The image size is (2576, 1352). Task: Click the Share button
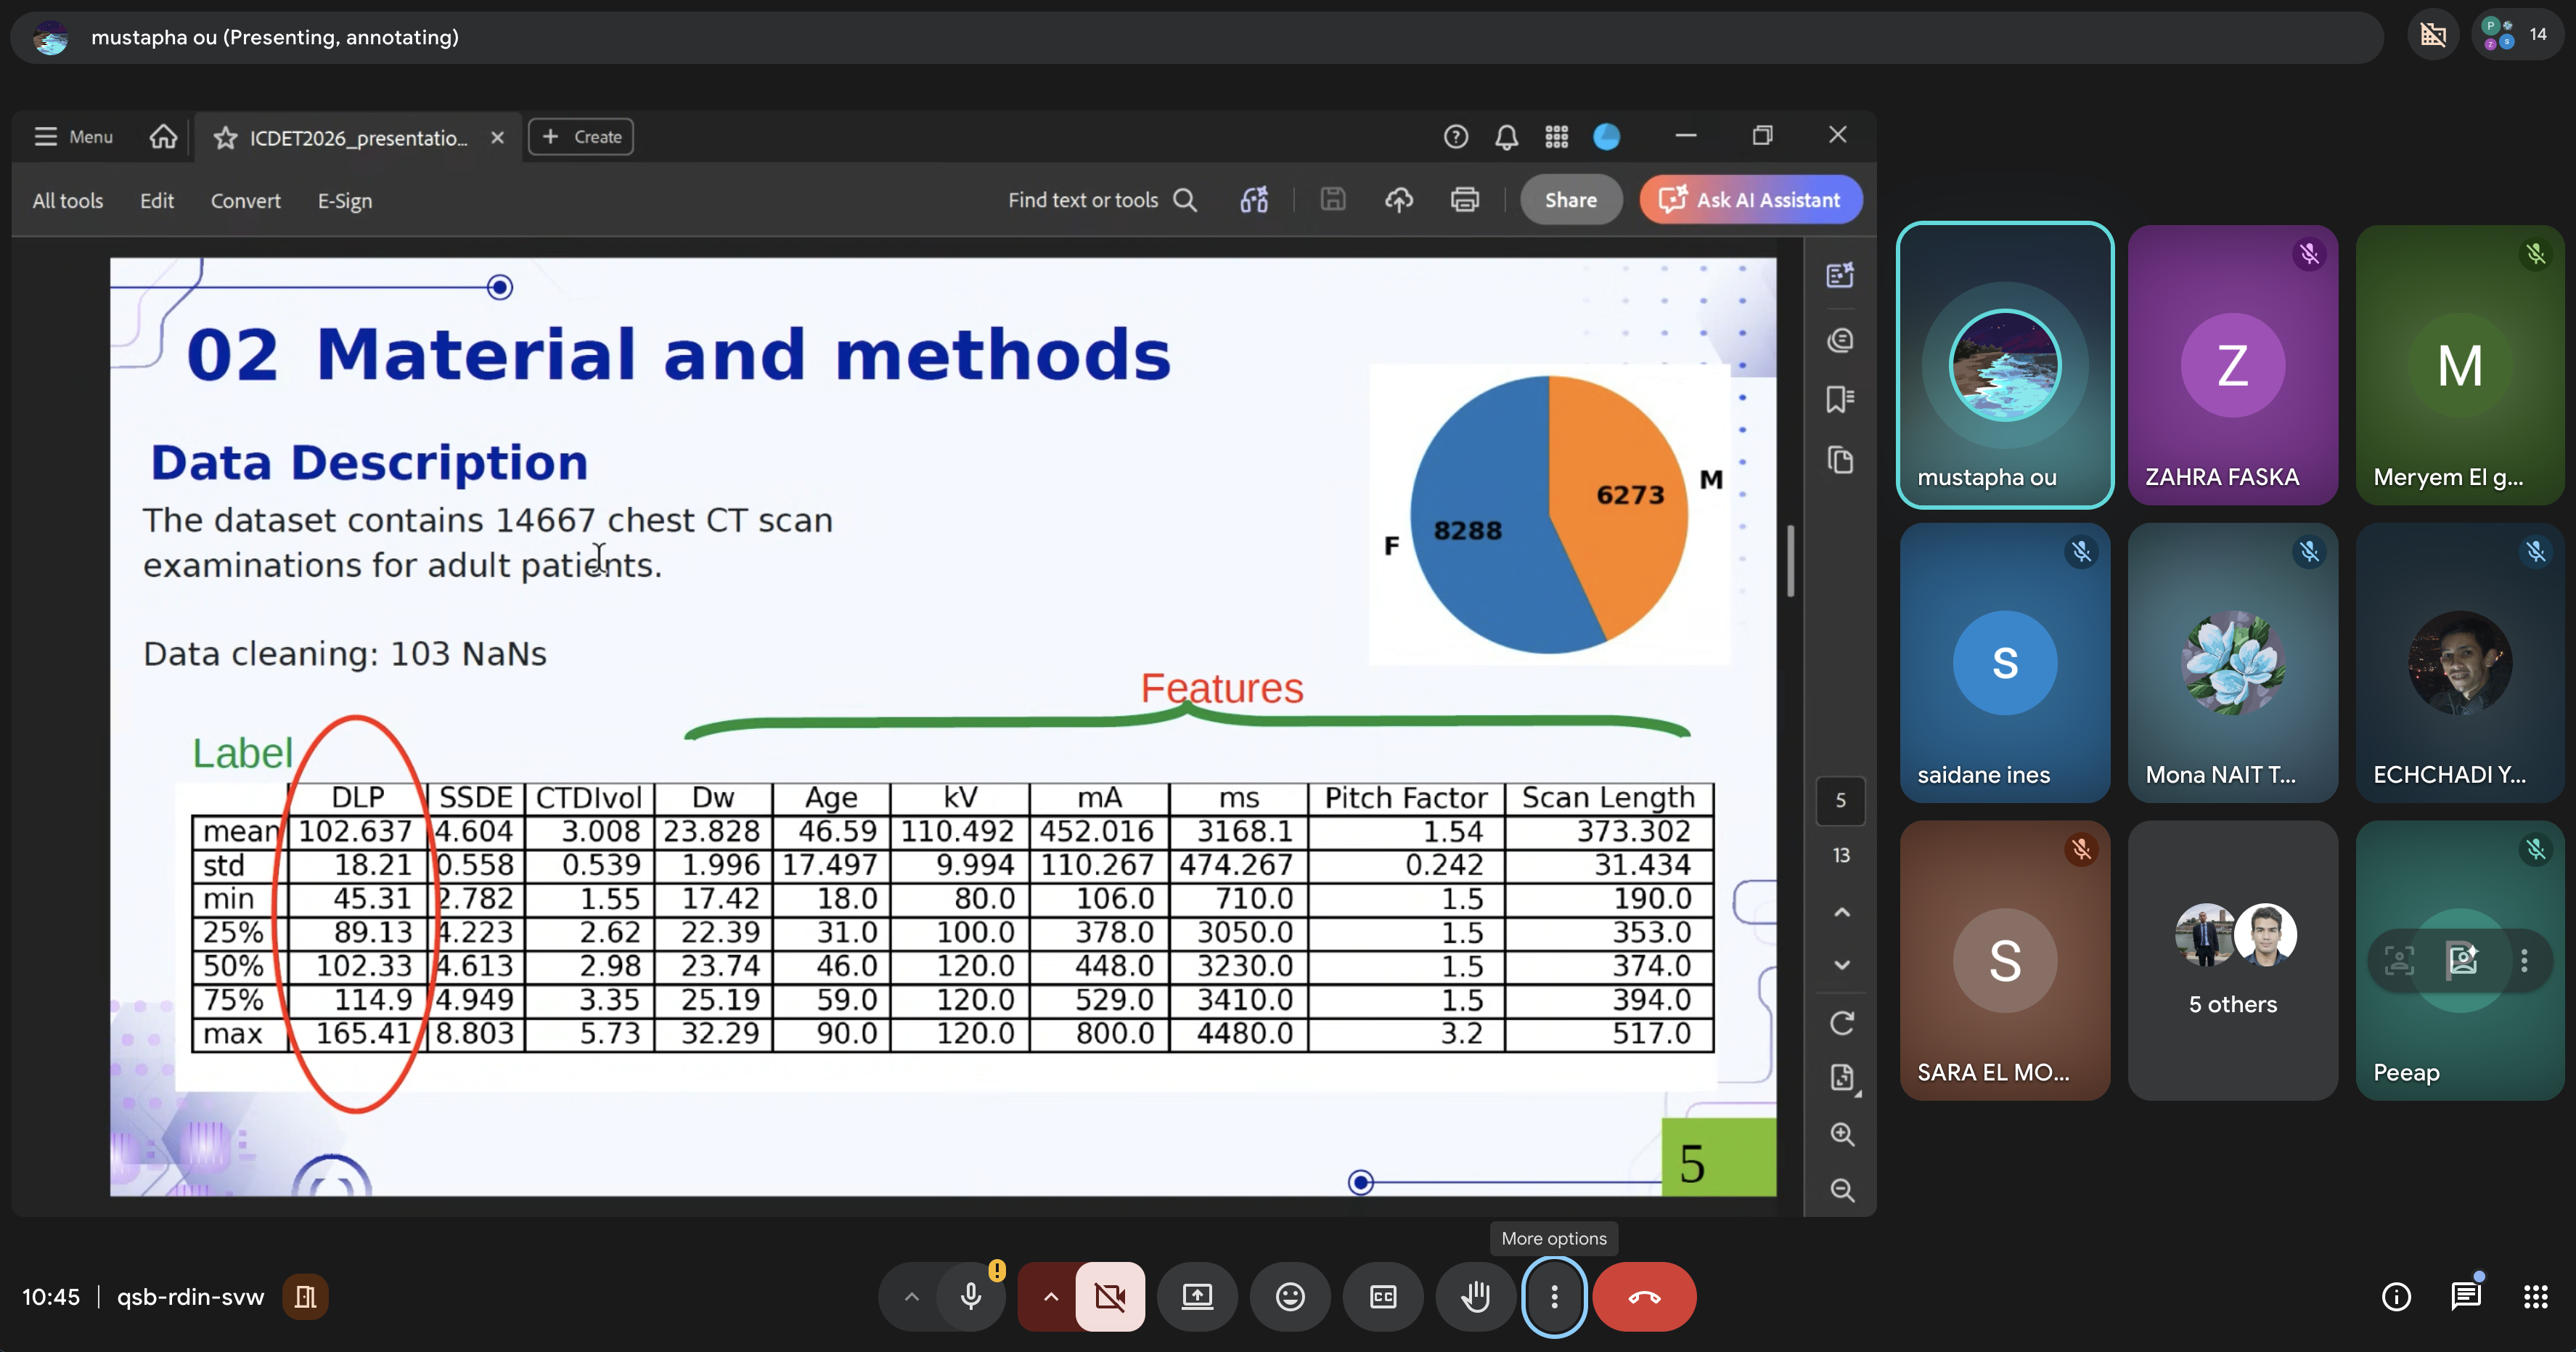(x=1570, y=200)
